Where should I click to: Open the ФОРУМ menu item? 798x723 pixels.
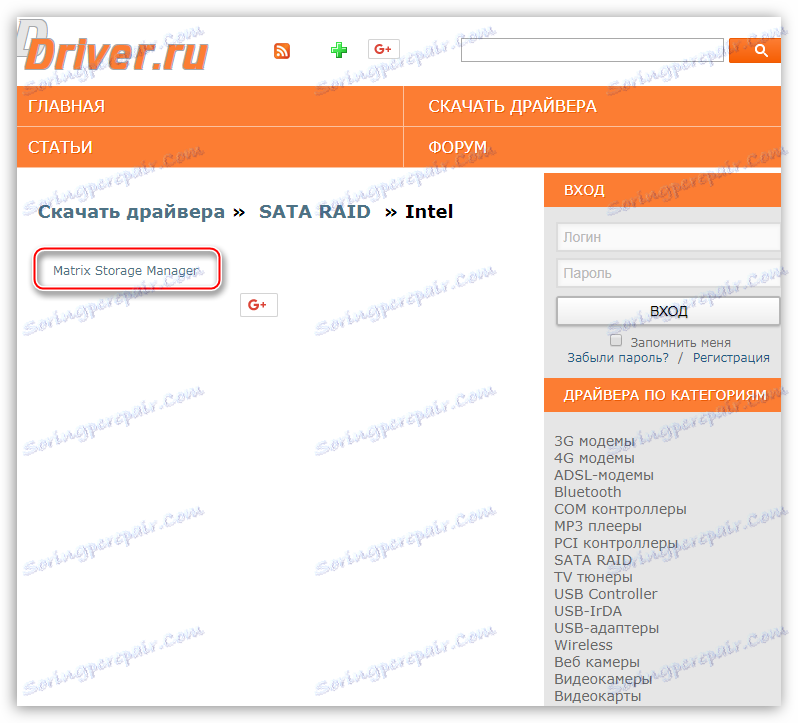tap(457, 147)
